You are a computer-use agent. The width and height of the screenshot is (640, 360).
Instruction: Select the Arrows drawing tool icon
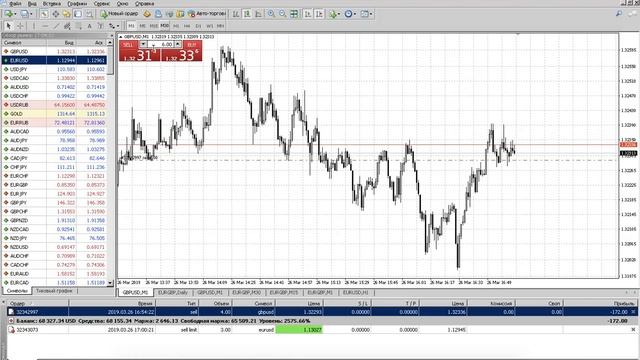click(x=111, y=26)
